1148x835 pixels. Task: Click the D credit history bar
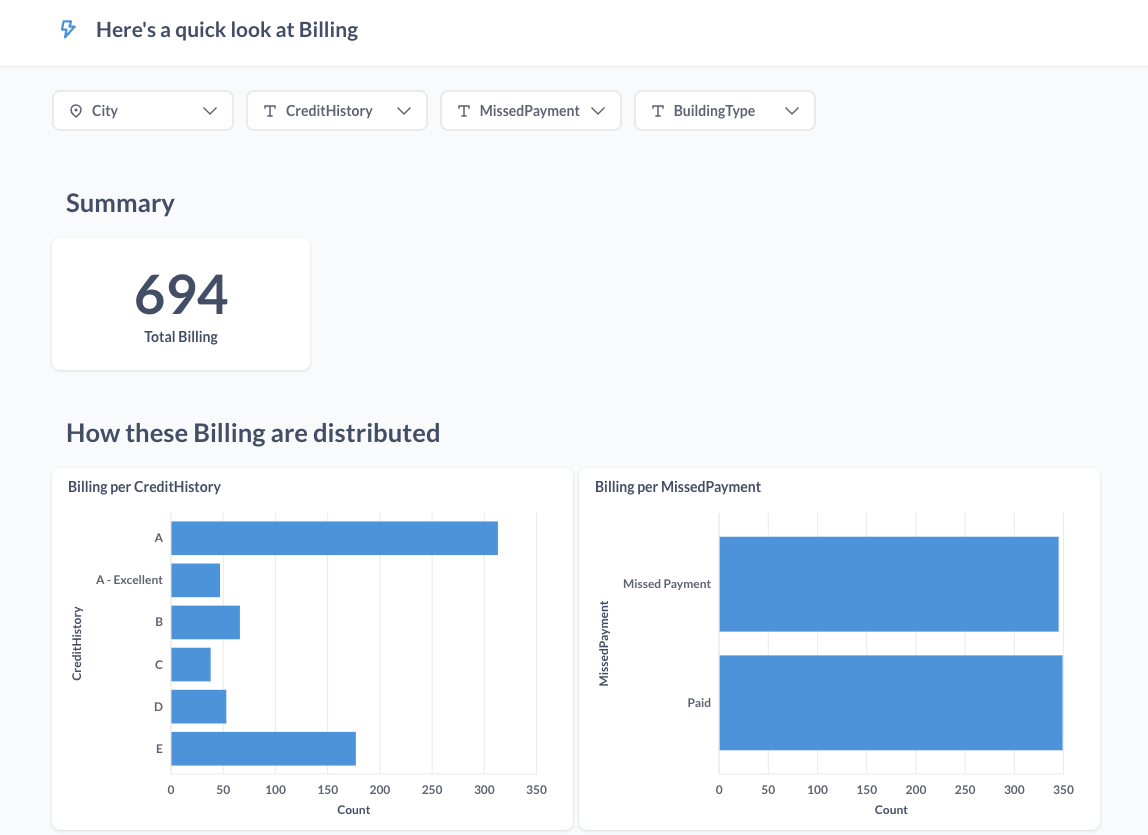click(x=198, y=706)
